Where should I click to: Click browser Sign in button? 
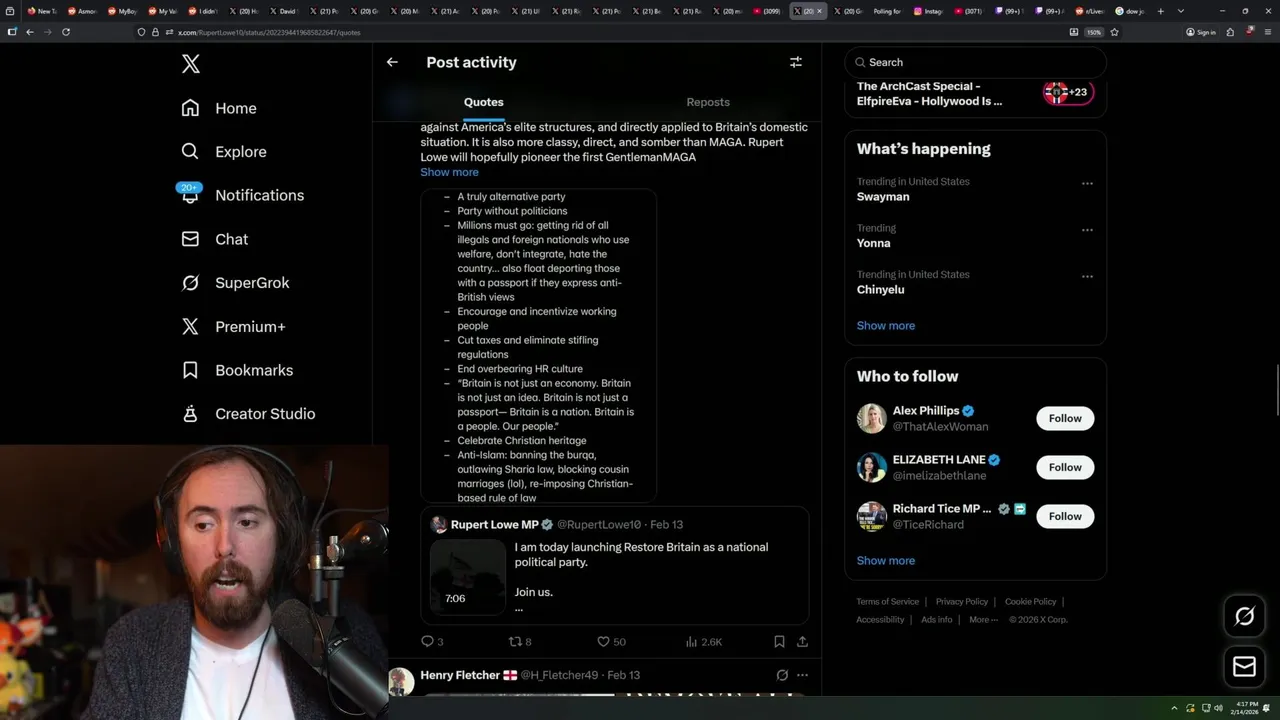[x=1201, y=32]
